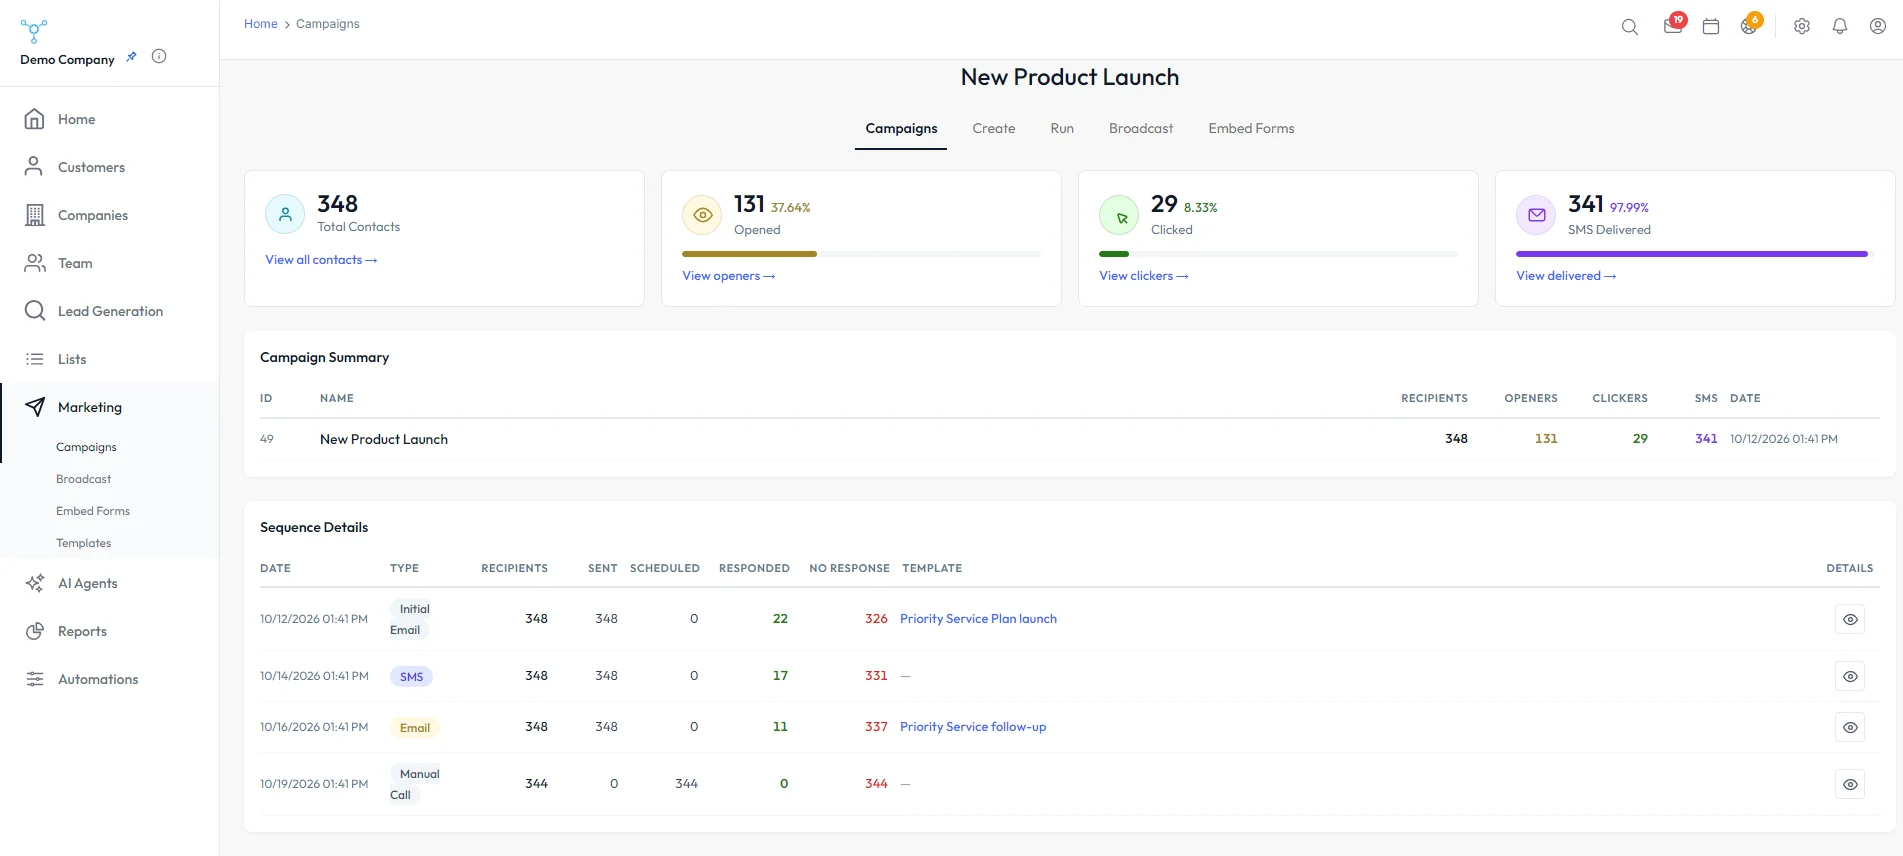Open the Embed Forms tab under the title
1903x856 pixels.
point(1251,129)
